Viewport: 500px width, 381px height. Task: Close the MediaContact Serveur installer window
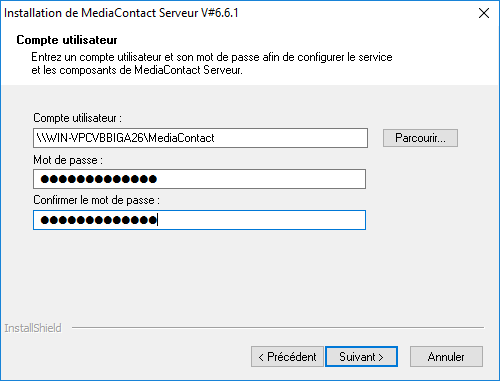[x=484, y=13]
